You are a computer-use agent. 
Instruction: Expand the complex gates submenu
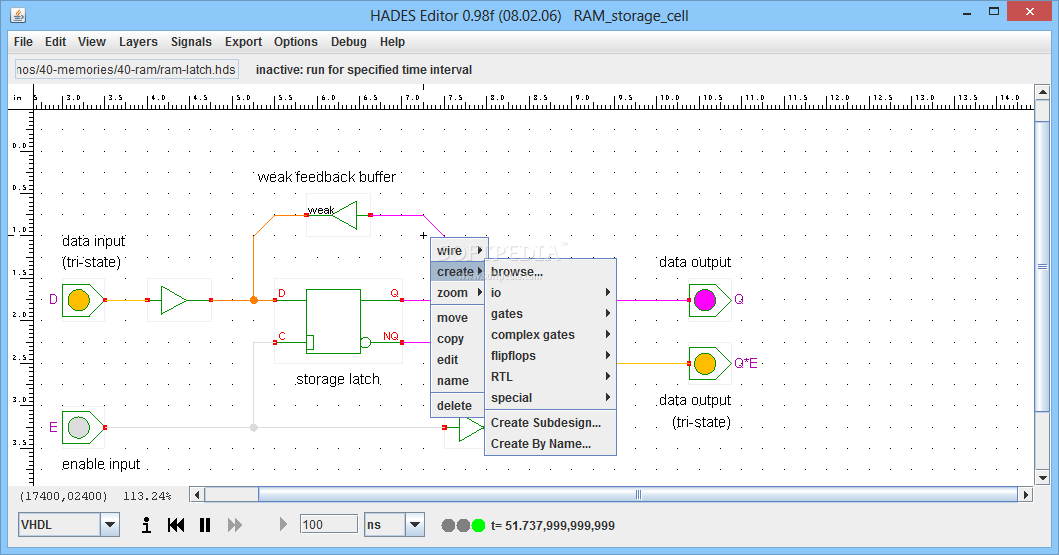[550, 334]
